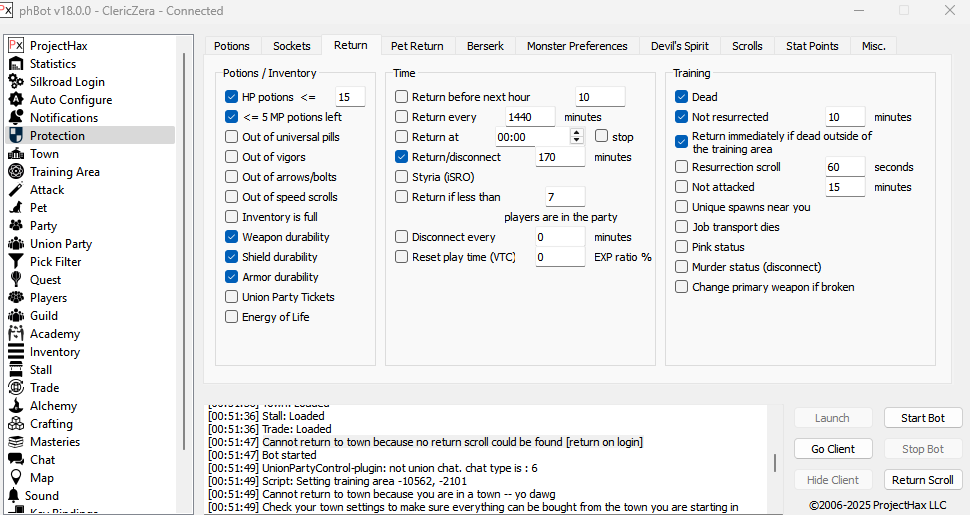Enable the Inventory is full checkbox
Viewport: 970px width, 515px height.
tap(232, 217)
